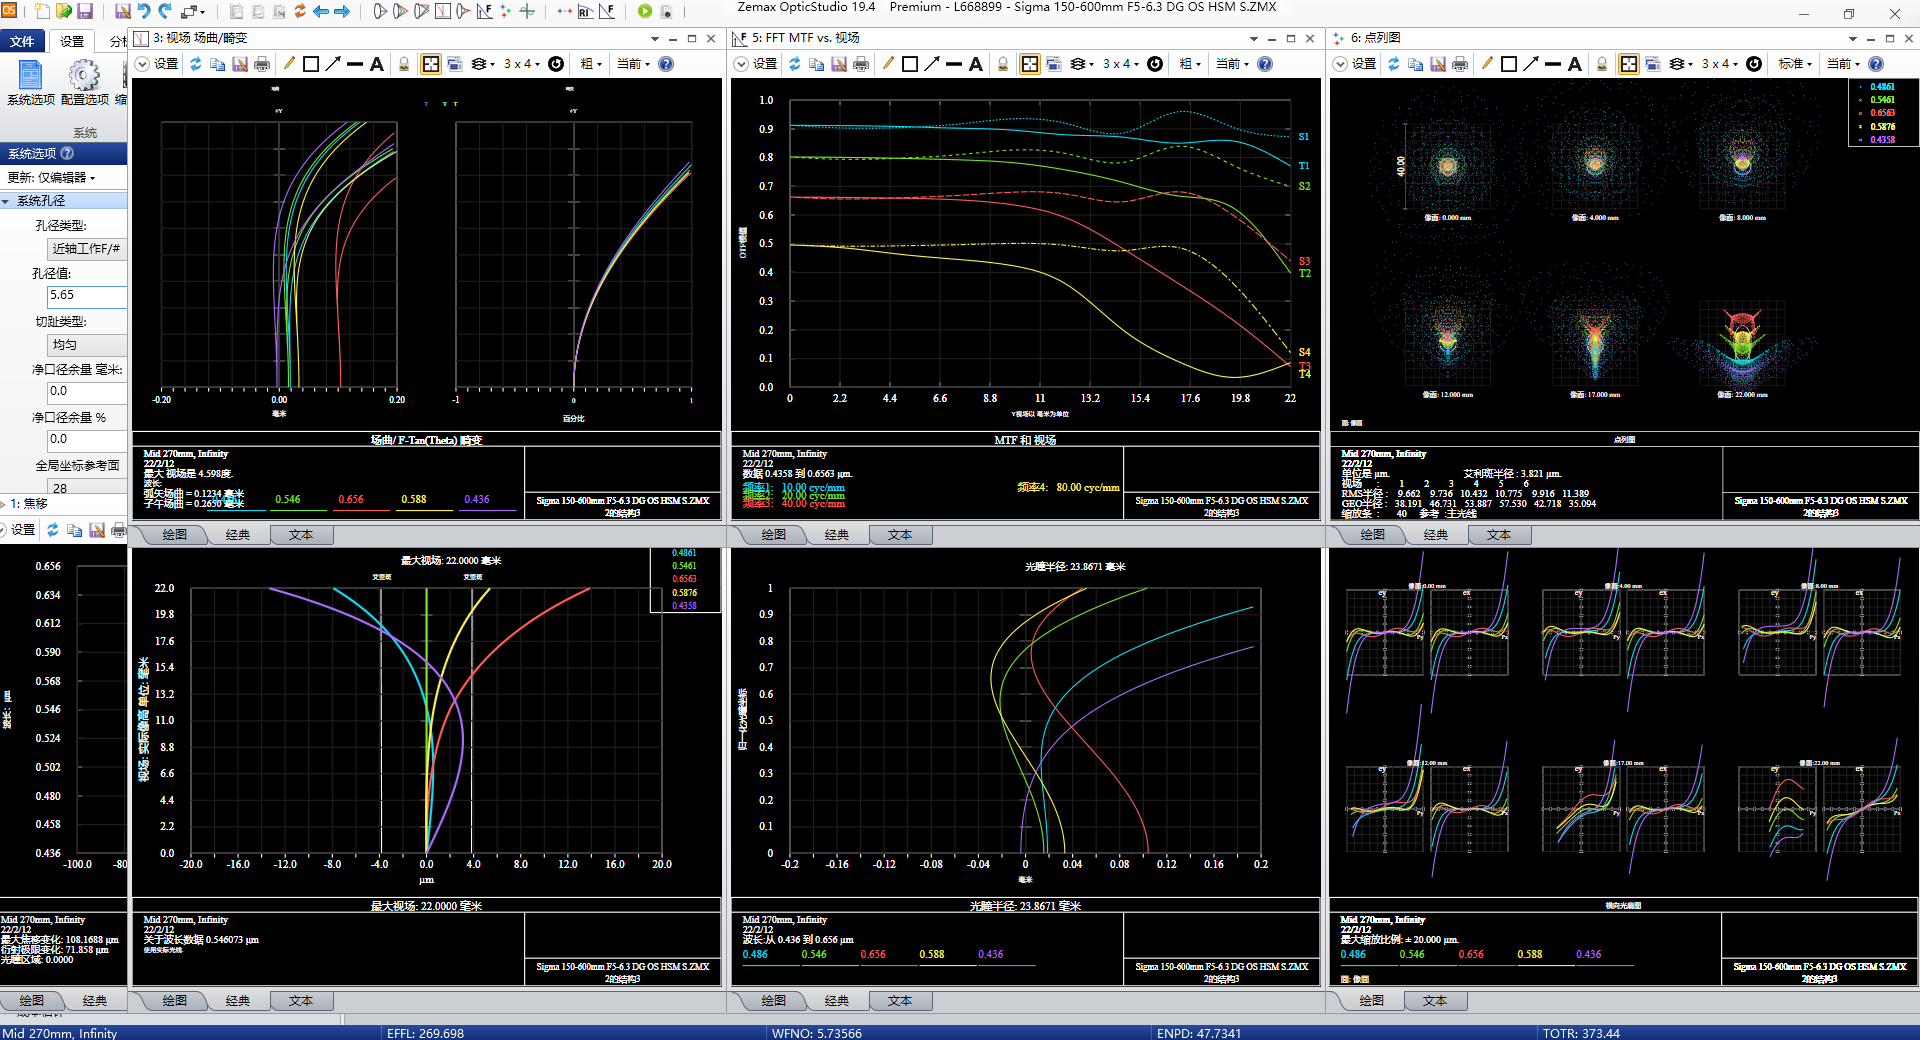Open help for the 点列图 window
1920x1040 pixels.
click(1876, 64)
